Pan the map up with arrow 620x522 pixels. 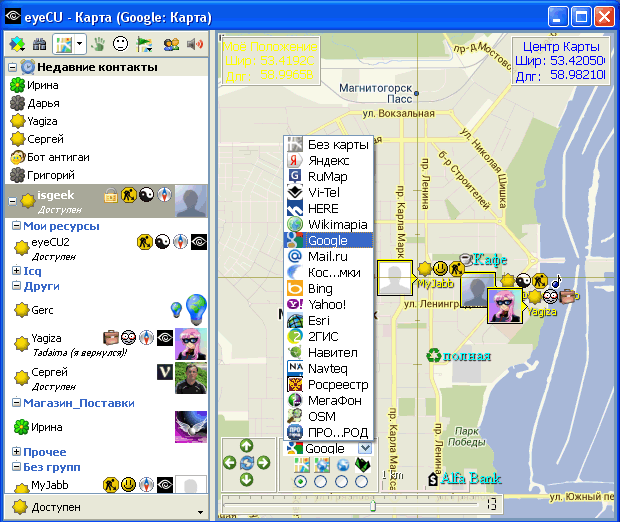point(246,447)
